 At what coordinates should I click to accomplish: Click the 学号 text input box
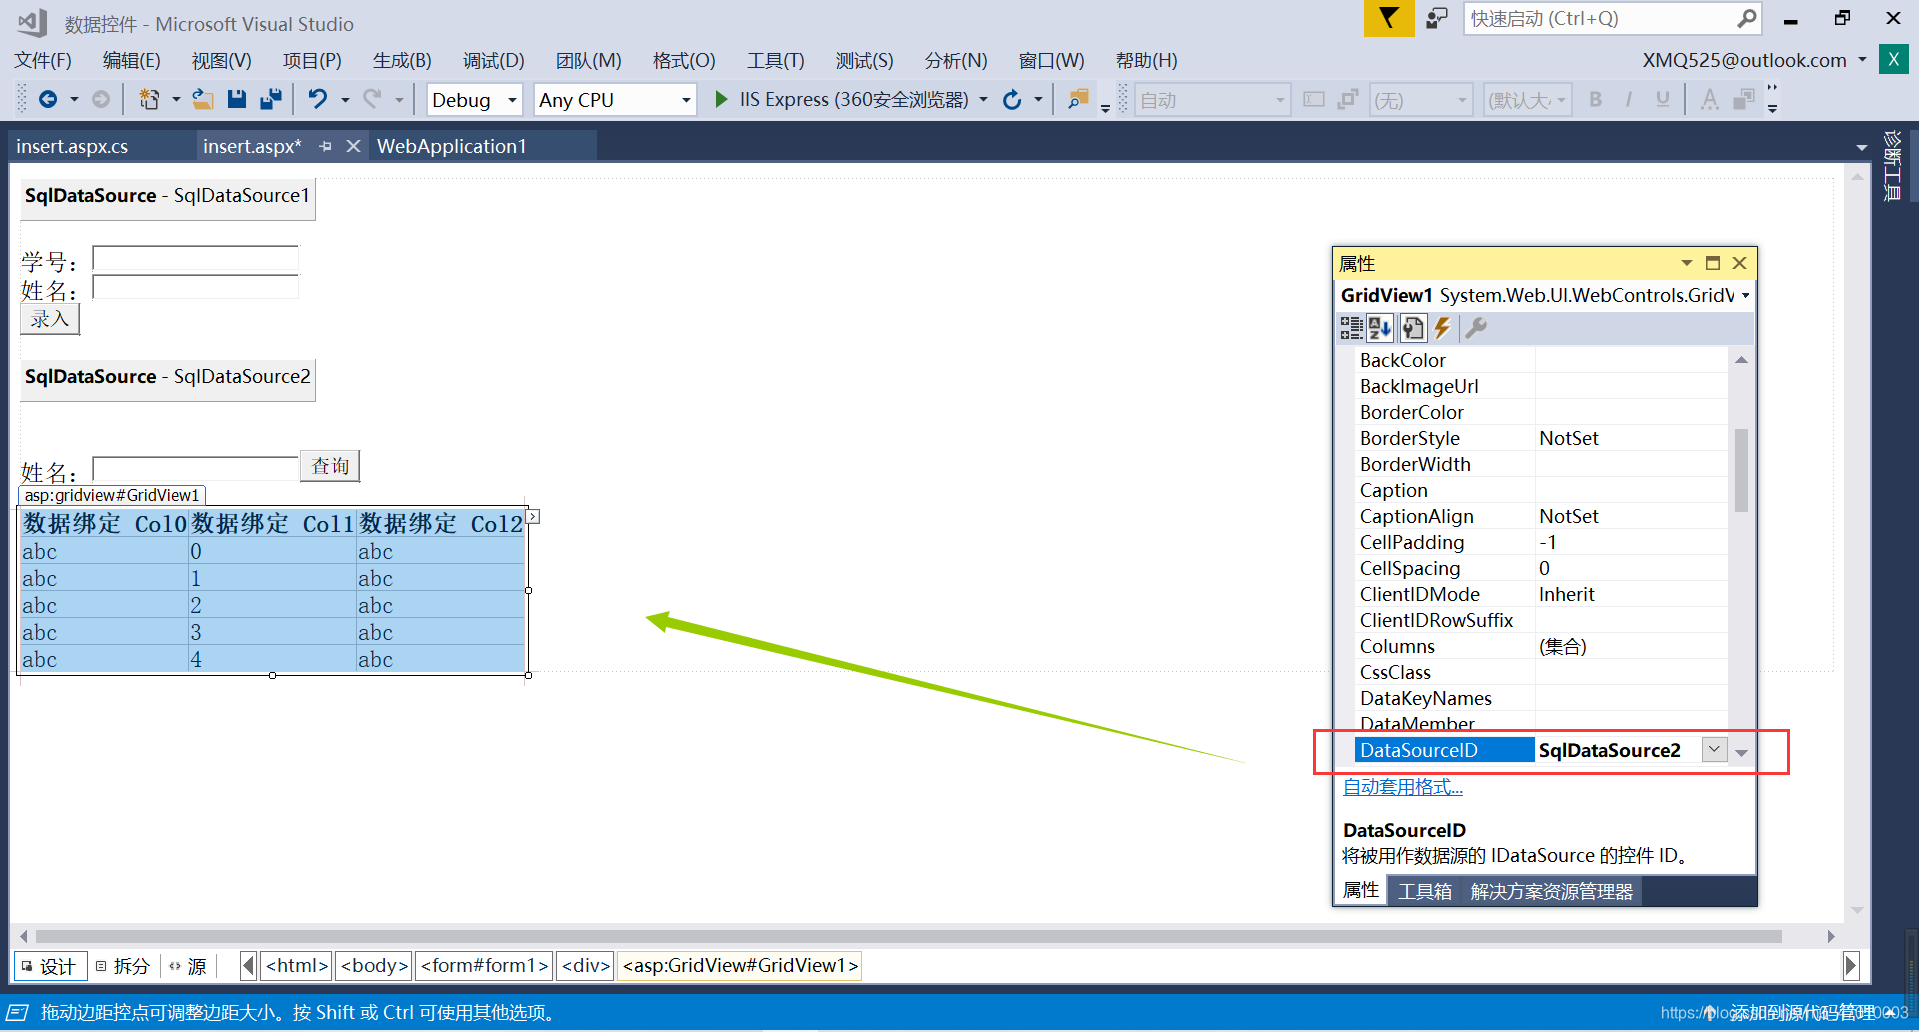point(195,259)
